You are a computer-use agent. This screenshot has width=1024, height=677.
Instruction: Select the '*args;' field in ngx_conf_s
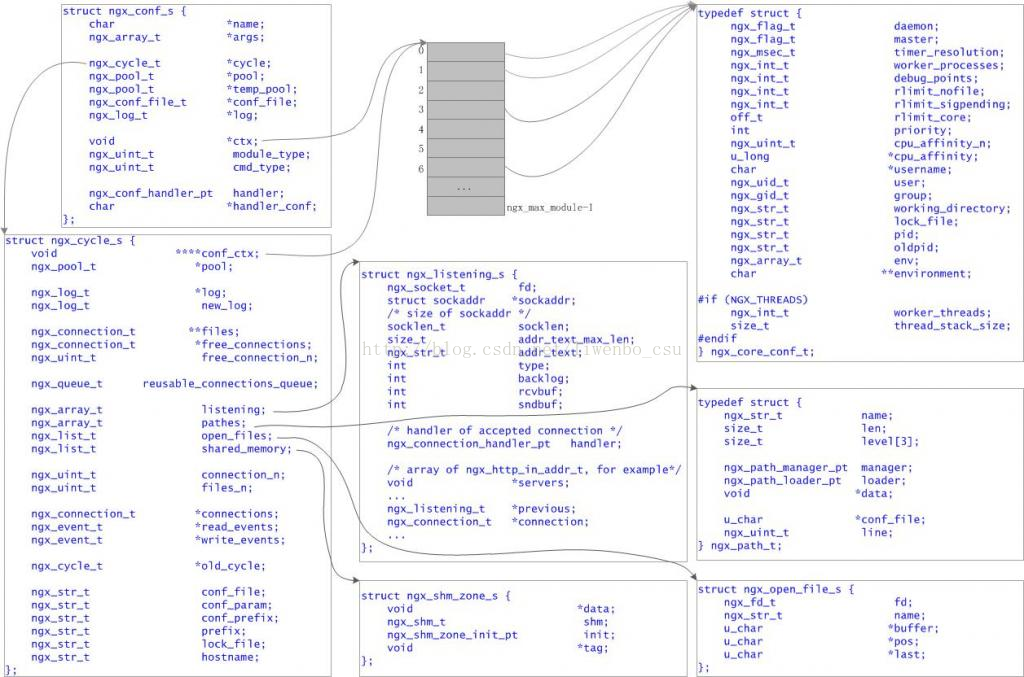[246, 37]
